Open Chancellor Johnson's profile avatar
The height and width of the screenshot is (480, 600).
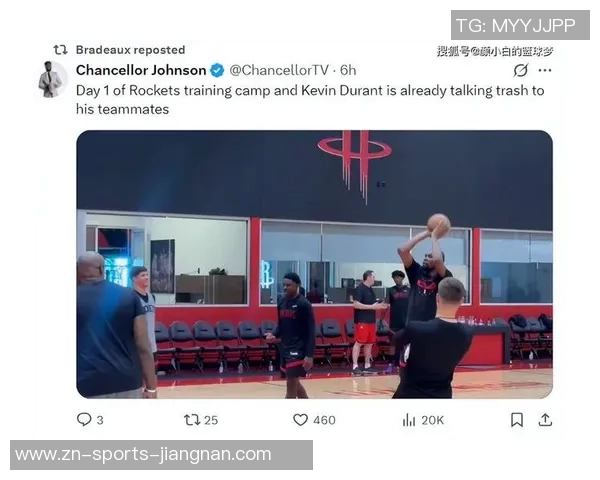click(x=52, y=80)
